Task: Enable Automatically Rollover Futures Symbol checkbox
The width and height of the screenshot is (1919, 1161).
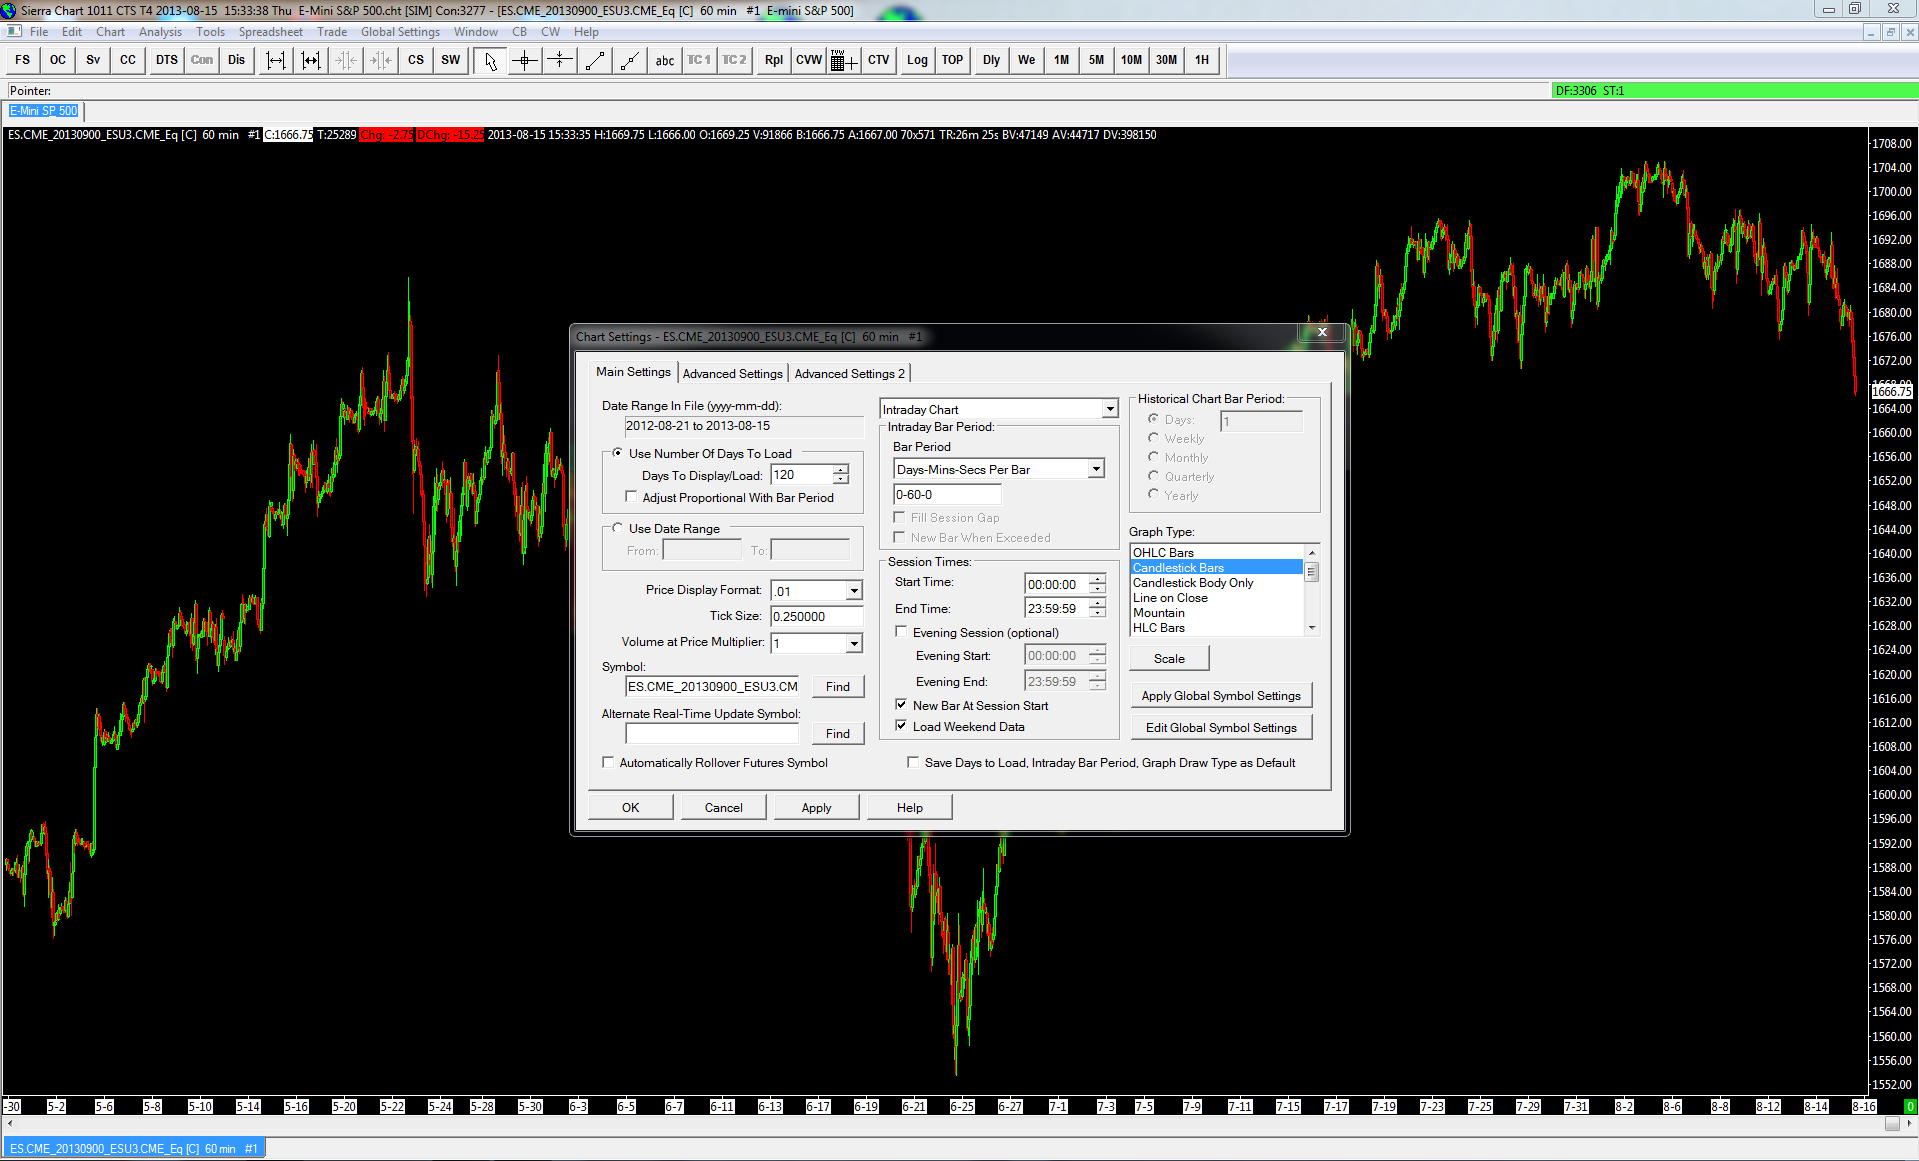Action: tap(609, 763)
